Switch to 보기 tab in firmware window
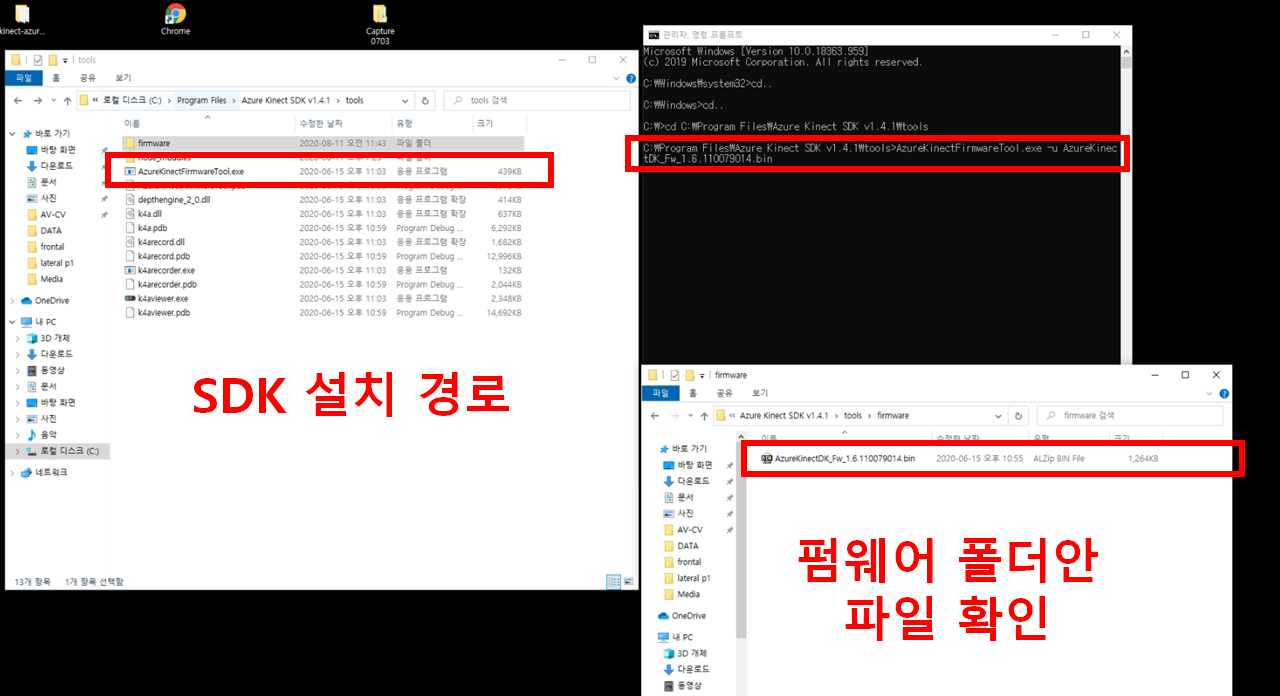This screenshot has width=1280, height=696. pyautogui.click(x=759, y=393)
